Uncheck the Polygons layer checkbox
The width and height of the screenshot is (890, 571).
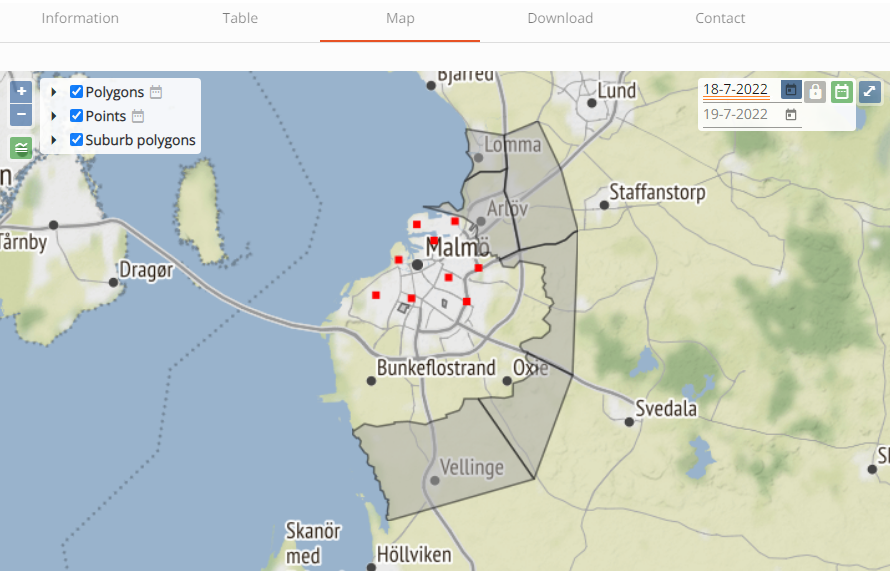click(77, 91)
